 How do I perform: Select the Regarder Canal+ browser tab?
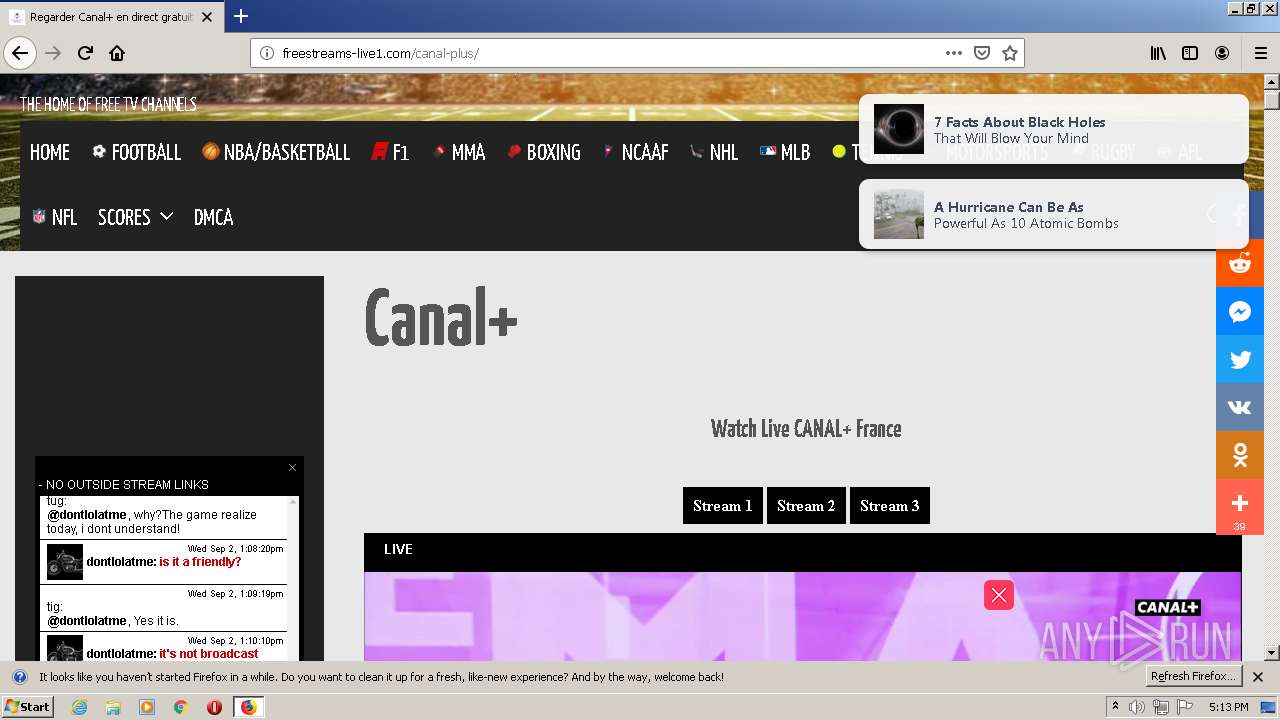click(x=110, y=17)
